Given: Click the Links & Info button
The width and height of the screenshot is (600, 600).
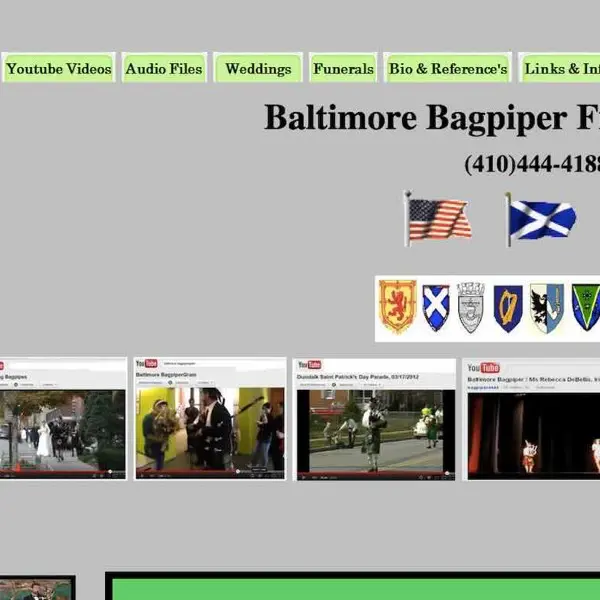Looking at the screenshot, I should click(559, 68).
